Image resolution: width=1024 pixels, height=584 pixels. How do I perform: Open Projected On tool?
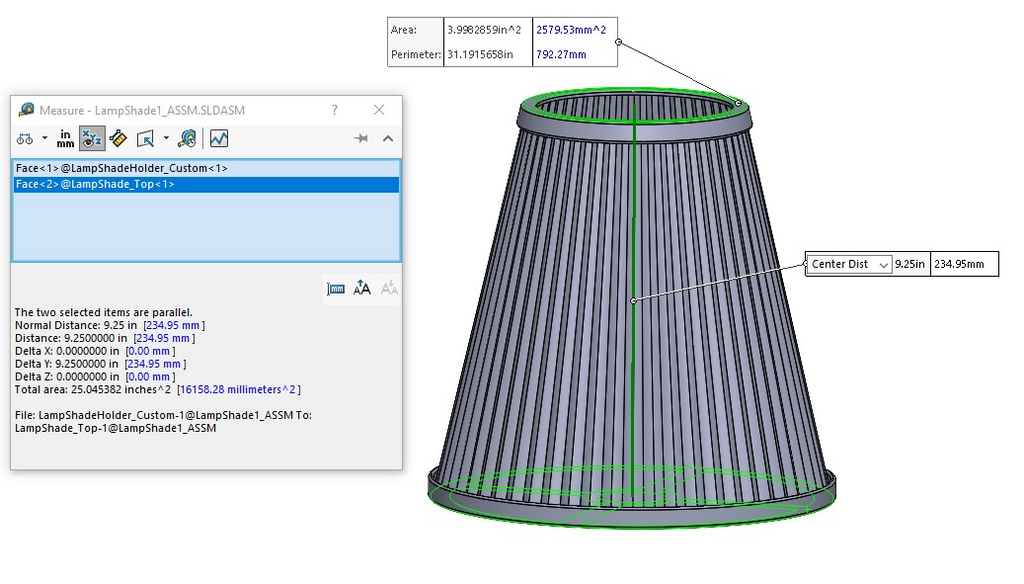pyautogui.click(x=145, y=138)
